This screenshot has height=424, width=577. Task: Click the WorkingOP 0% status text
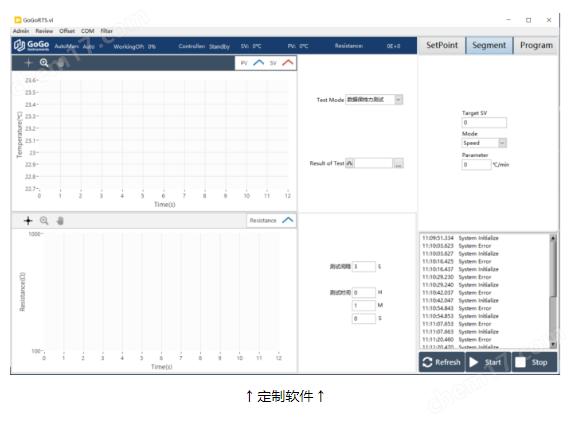click(x=134, y=46)
